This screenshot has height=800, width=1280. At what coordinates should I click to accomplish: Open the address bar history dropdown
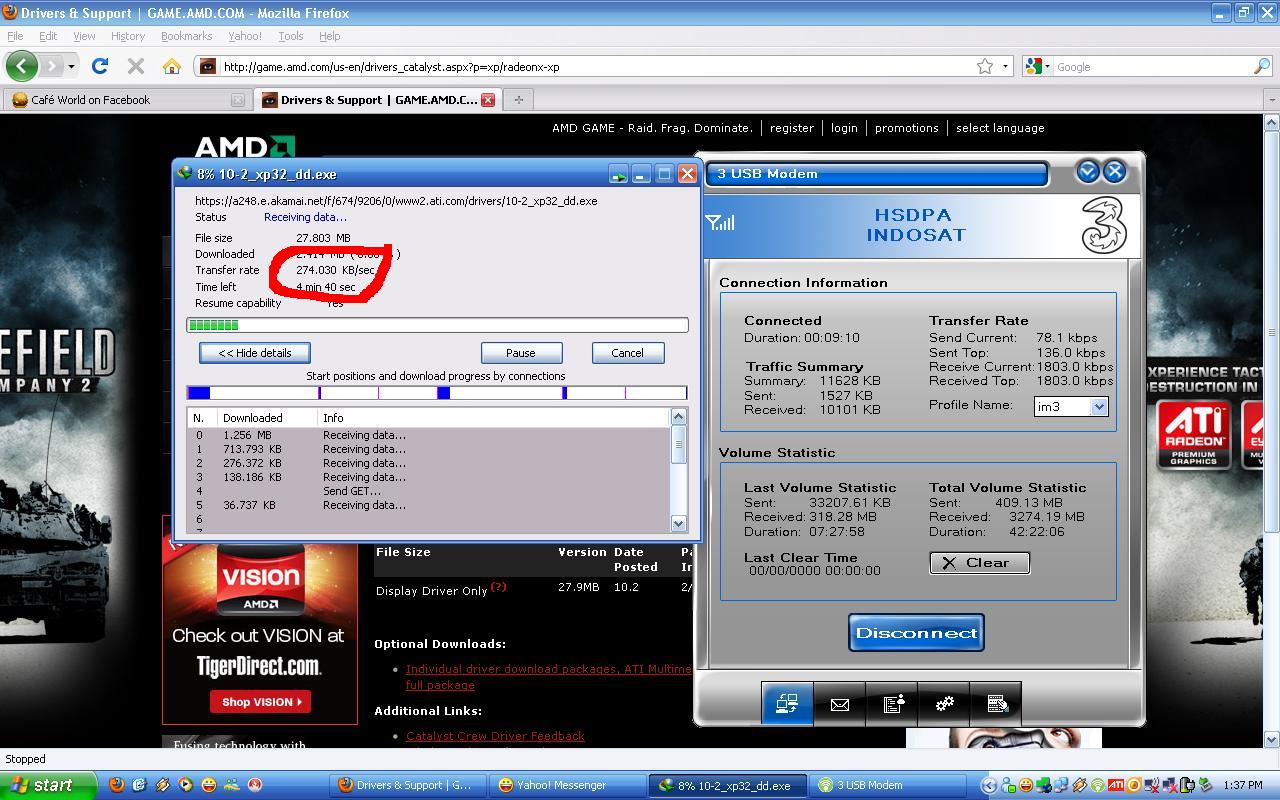(x=1005, y=67)
